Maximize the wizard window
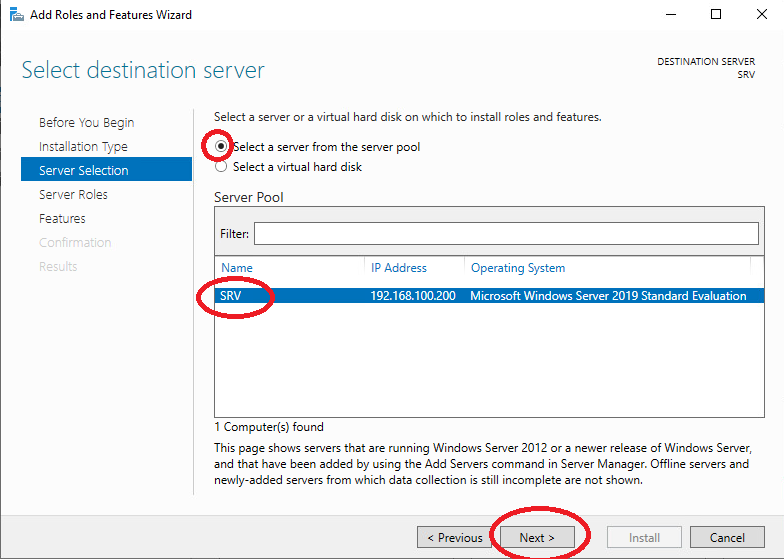This screenshot has width=784, height=559. 716,14
